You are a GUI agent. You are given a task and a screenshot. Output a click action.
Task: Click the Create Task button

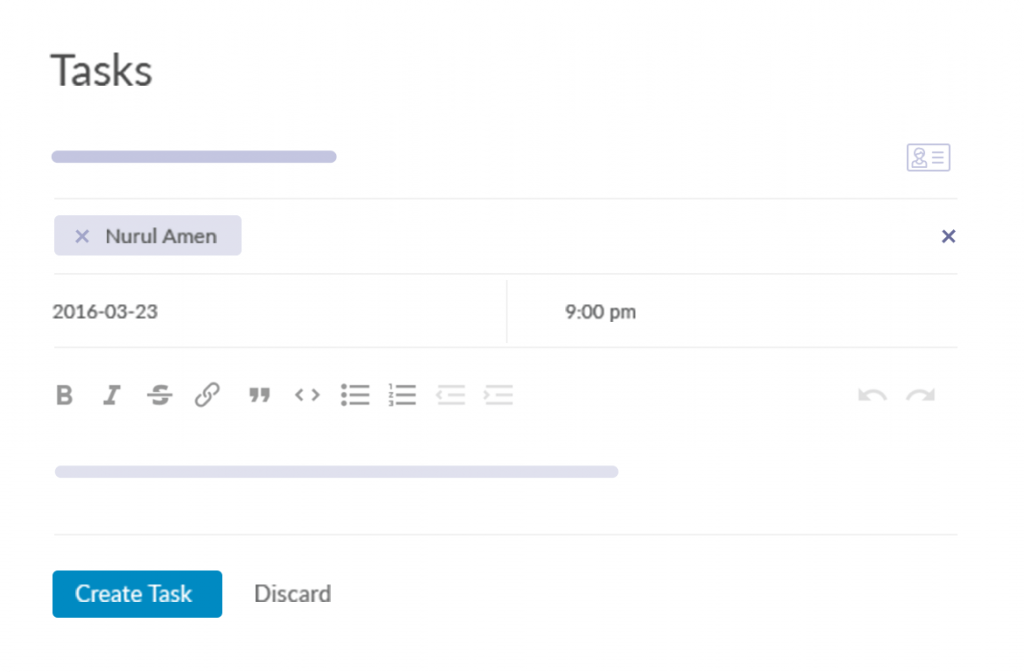[x=137, y=594]
